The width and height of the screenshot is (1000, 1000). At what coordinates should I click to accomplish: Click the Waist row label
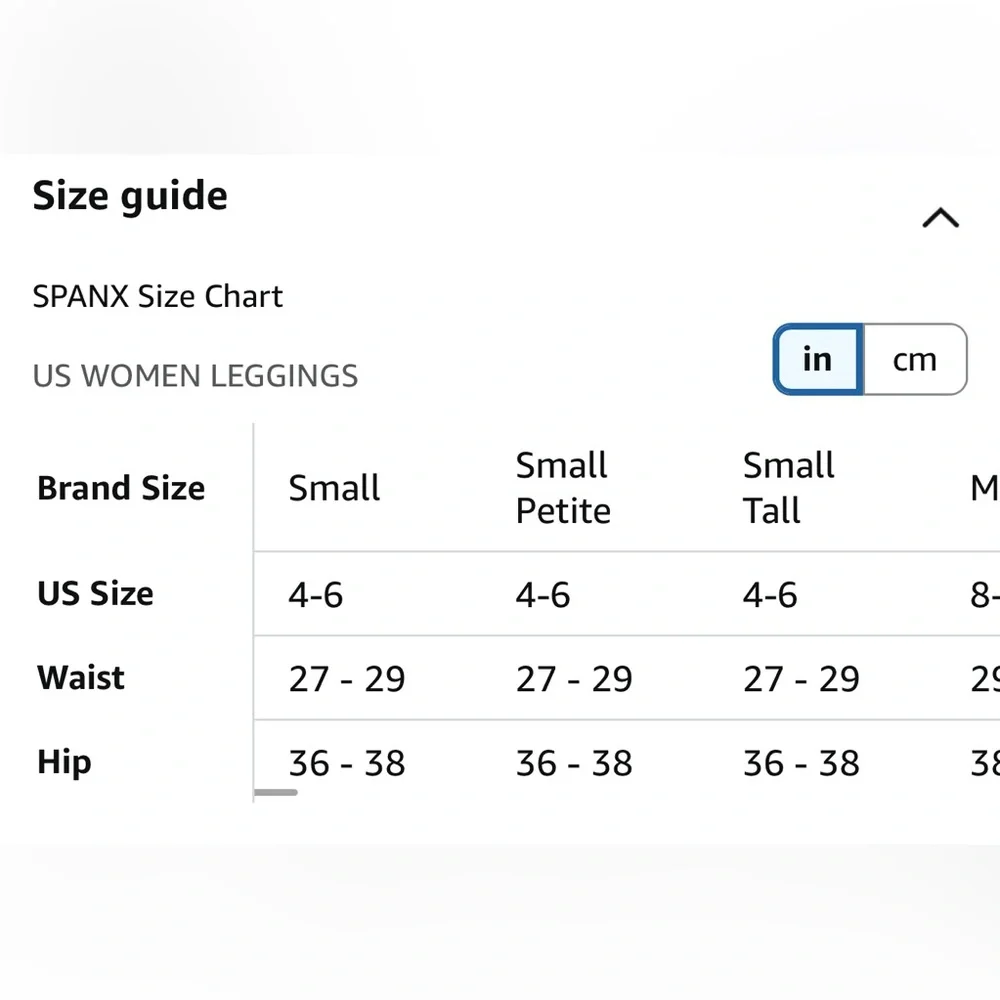coord(81,678)
